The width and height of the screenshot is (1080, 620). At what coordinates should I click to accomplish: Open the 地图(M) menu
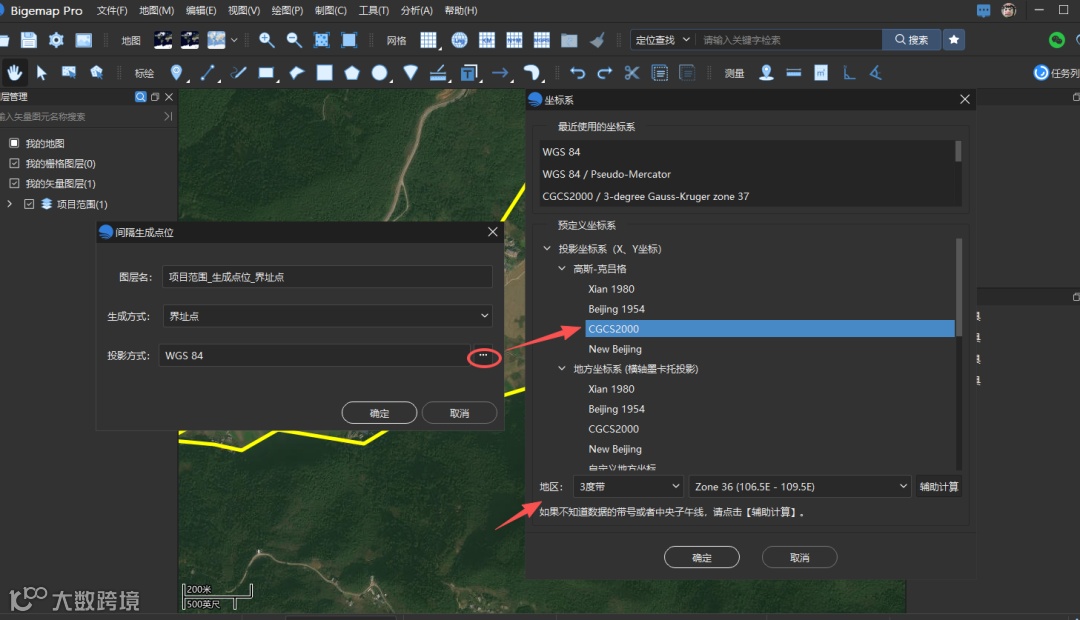coord(156,10)
